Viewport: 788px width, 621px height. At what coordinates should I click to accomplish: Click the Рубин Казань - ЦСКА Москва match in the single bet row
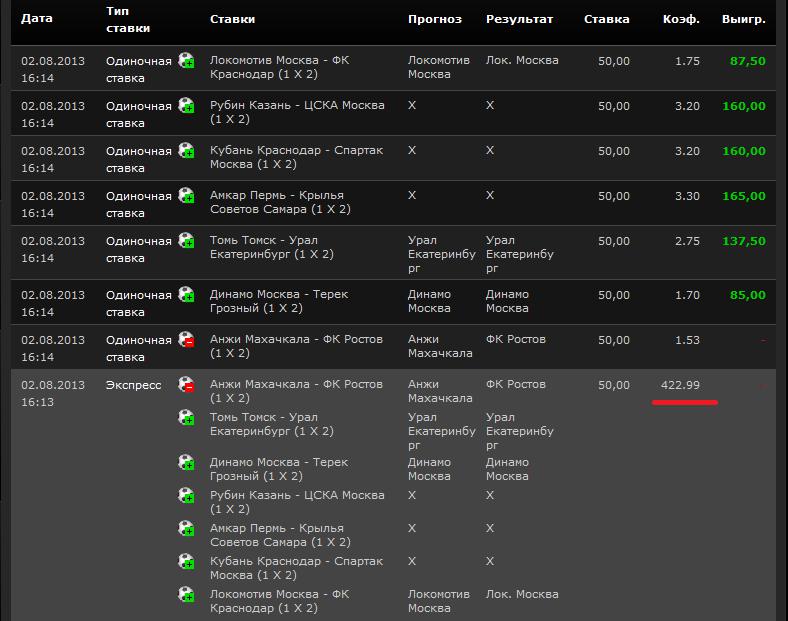(x=297, y=112)
